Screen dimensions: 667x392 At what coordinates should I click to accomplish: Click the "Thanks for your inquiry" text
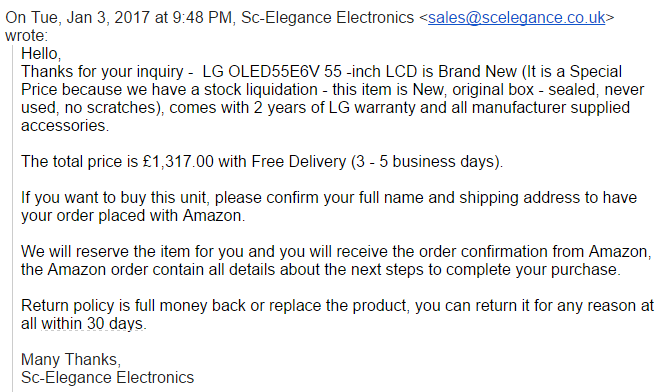102,72
